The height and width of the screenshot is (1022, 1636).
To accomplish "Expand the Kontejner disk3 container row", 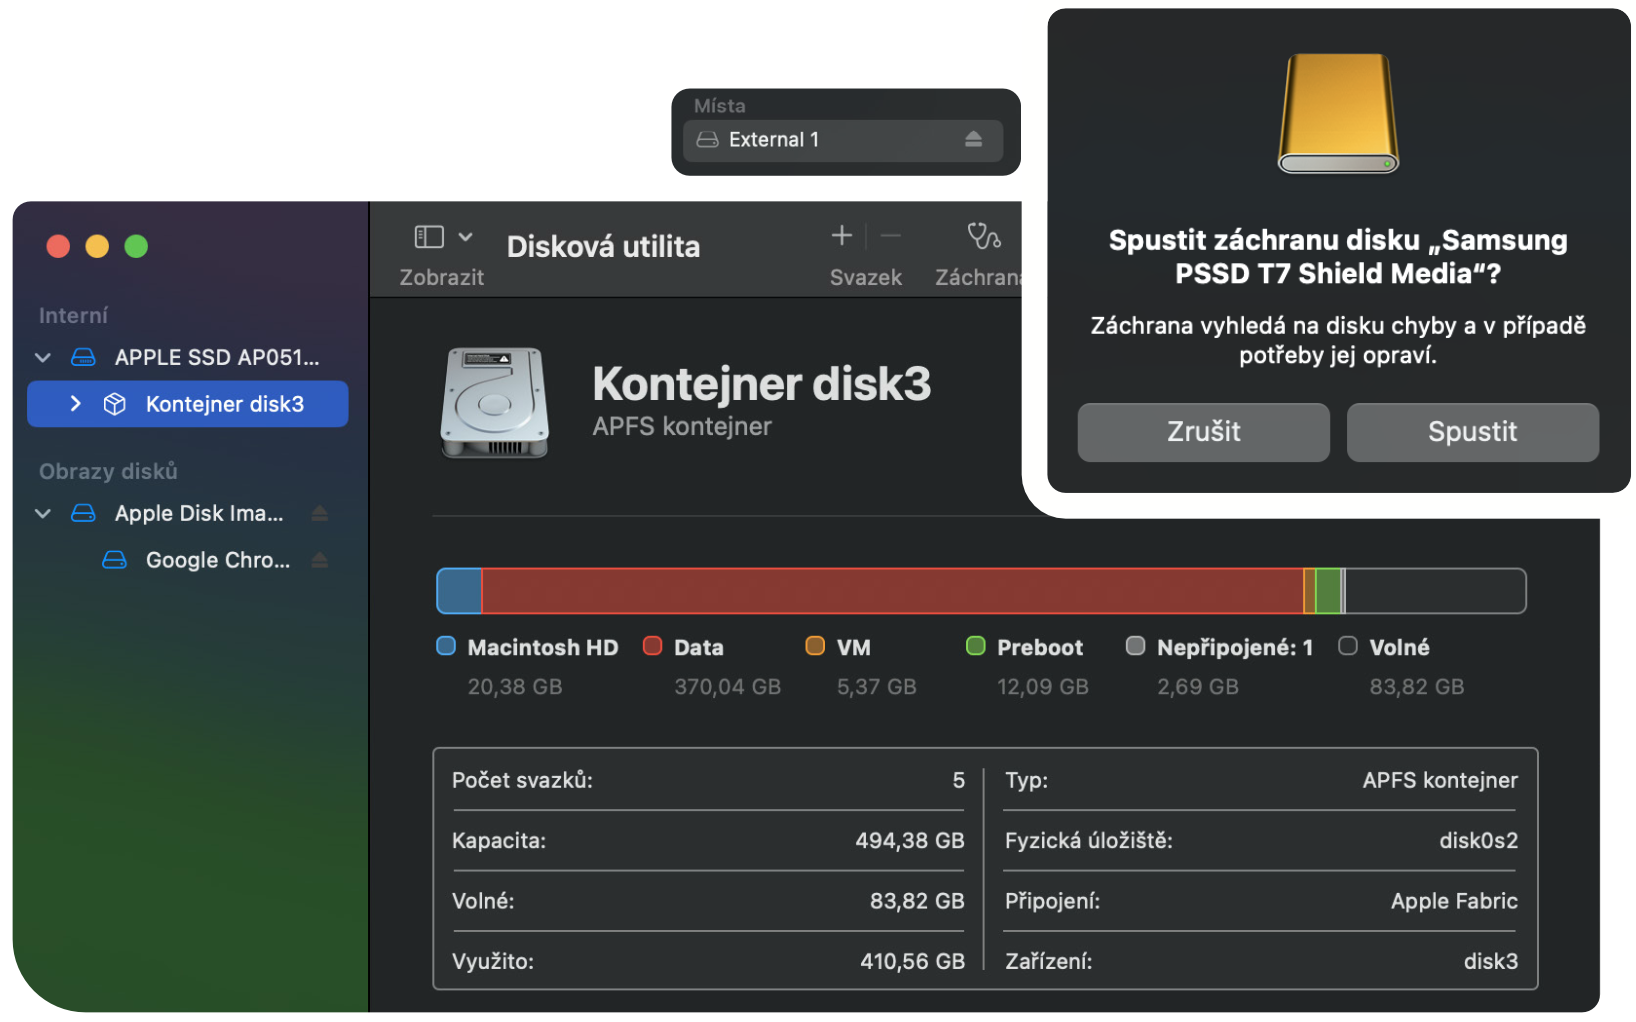I will click(x=75, y=404).
